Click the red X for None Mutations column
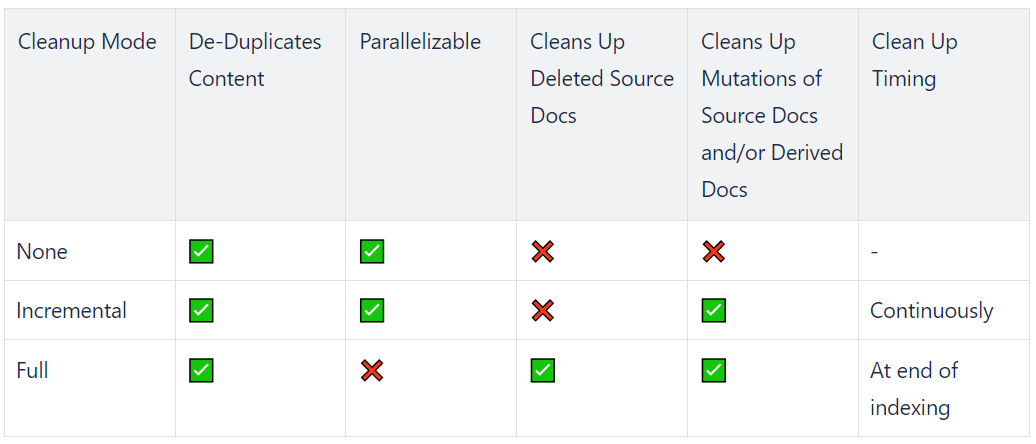This screenshot has height=444, width=1036. (x=714, y=252)
